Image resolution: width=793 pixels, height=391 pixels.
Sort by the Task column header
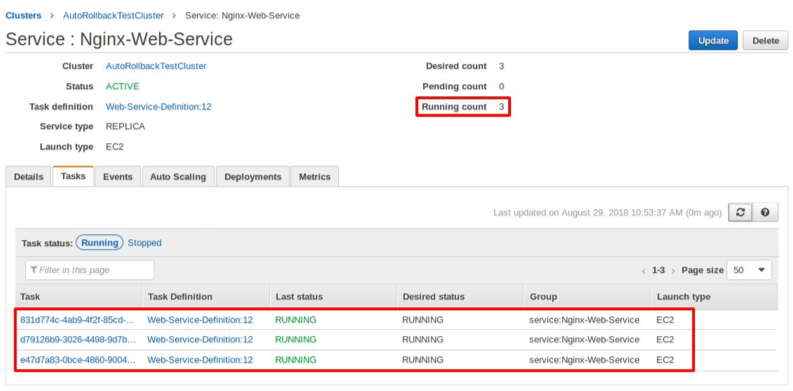(x=78, y=297)
